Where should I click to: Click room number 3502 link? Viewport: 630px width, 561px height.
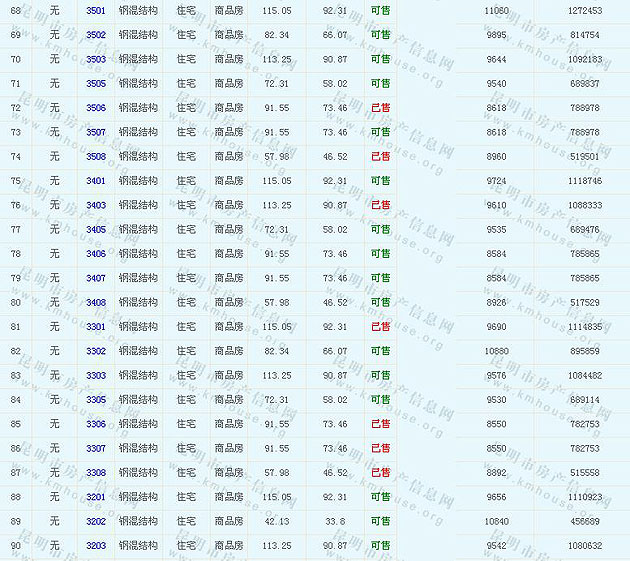pos(96,34)
